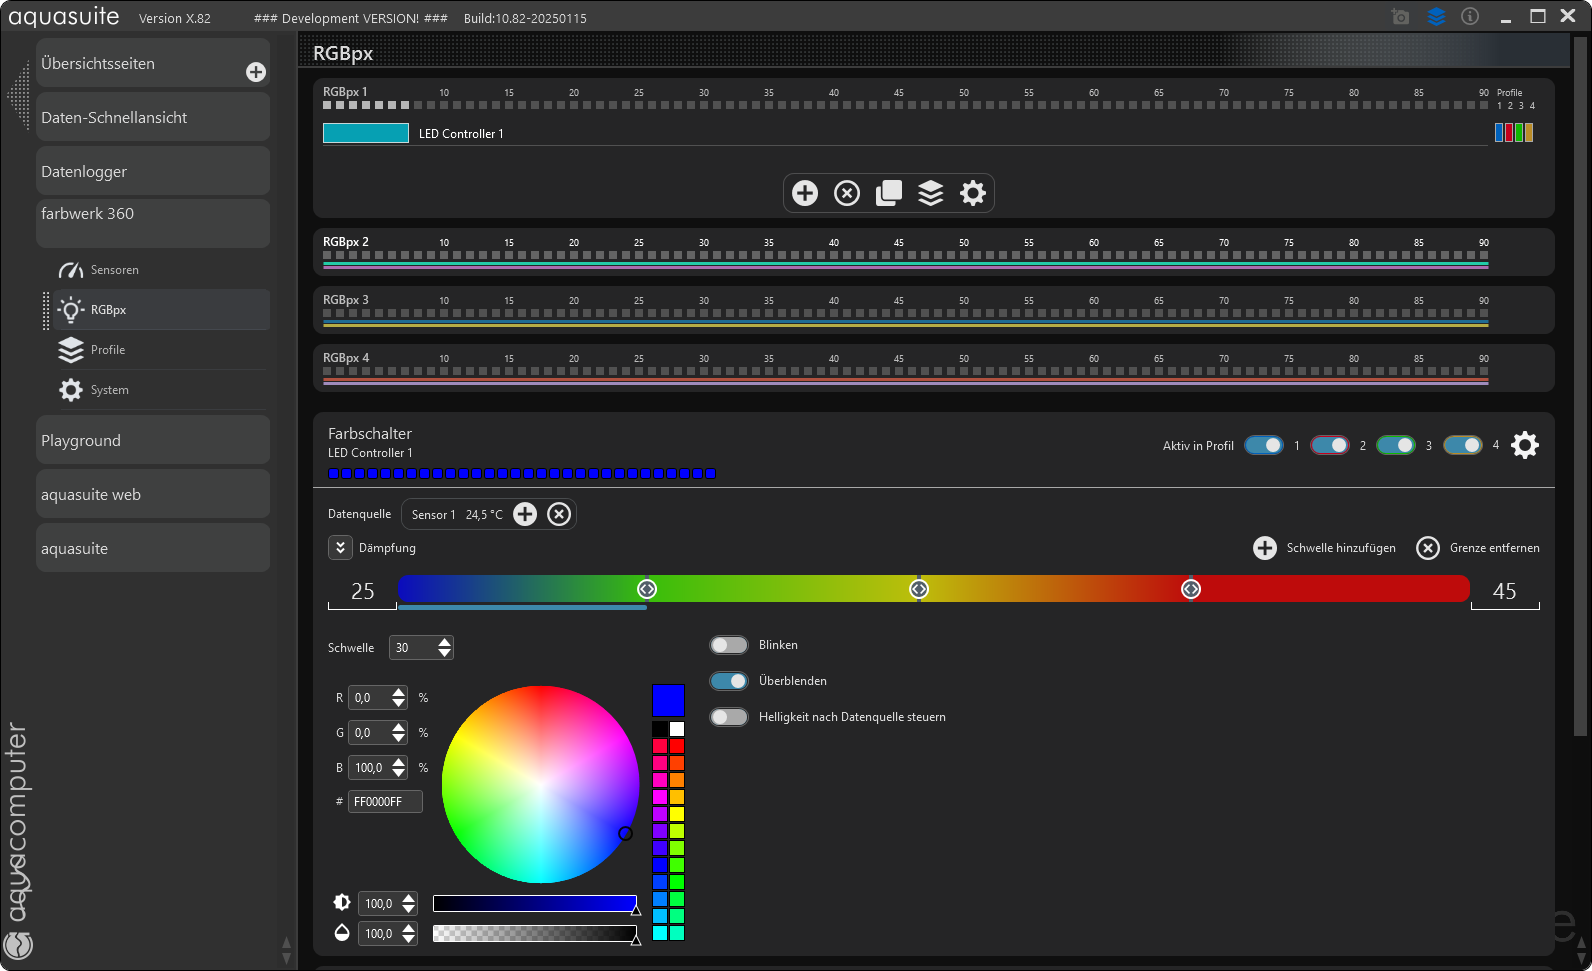Open the Profile page in the sidebar
Screen dimensions: 1592x971
[107, 350]
